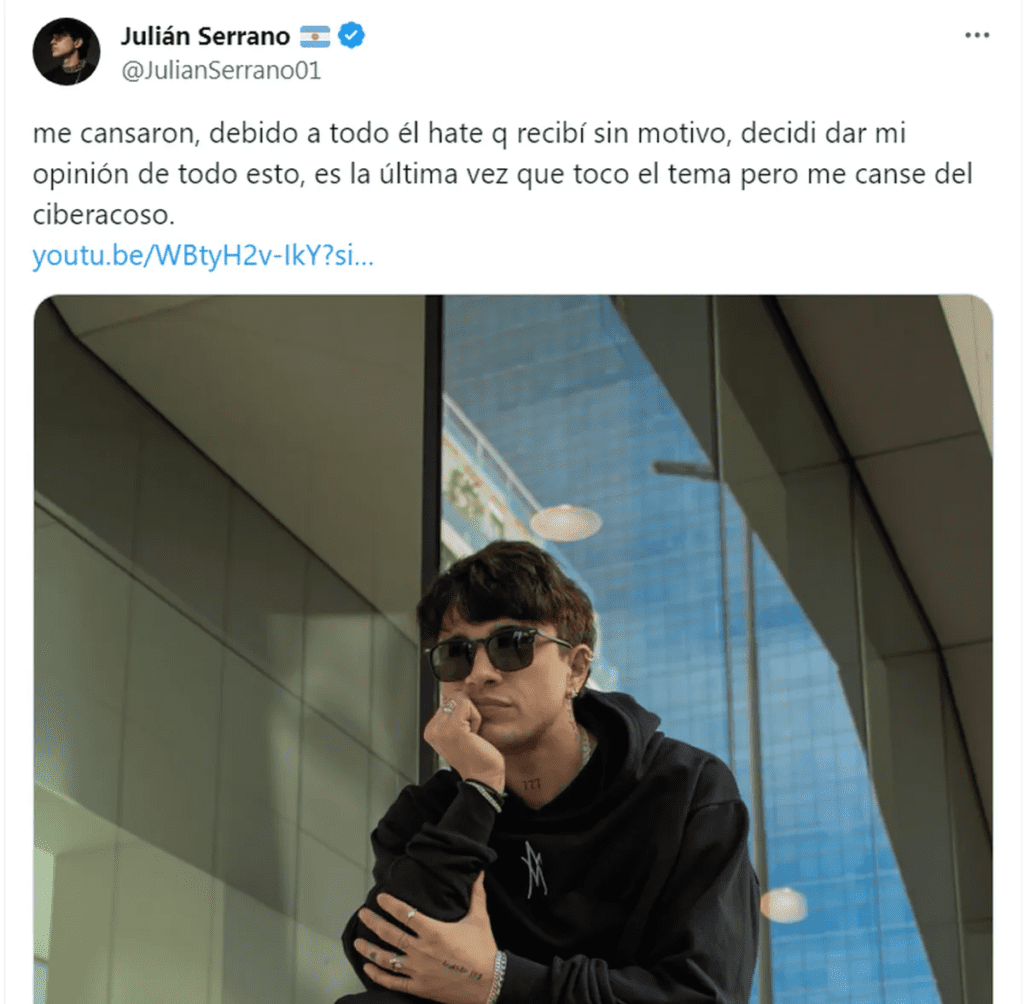Click the Julián Serrano display name
1024x1004 pixels.
(205, 36)
